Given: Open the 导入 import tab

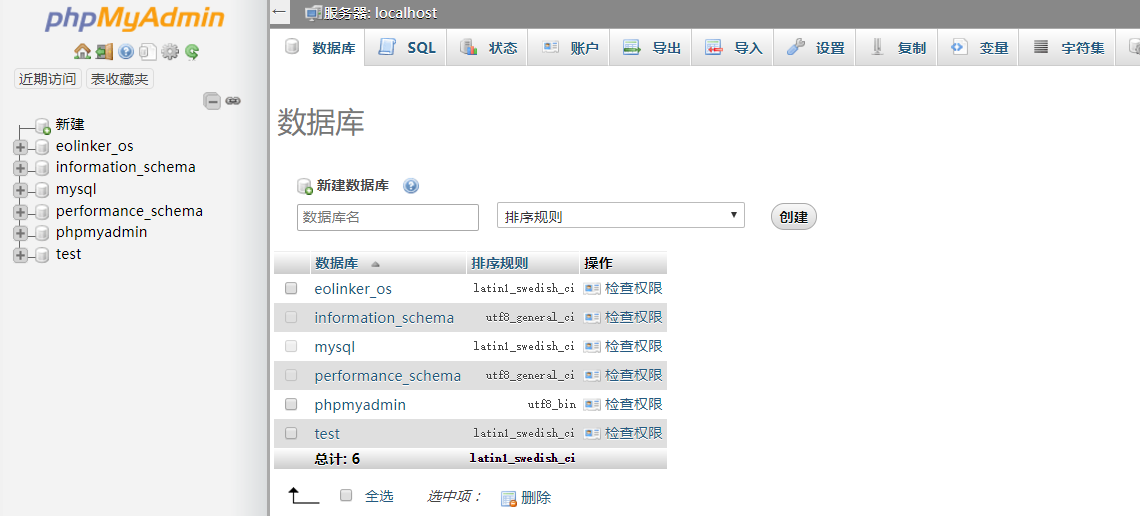Looking at the screenshot, I should pos(732,48).
